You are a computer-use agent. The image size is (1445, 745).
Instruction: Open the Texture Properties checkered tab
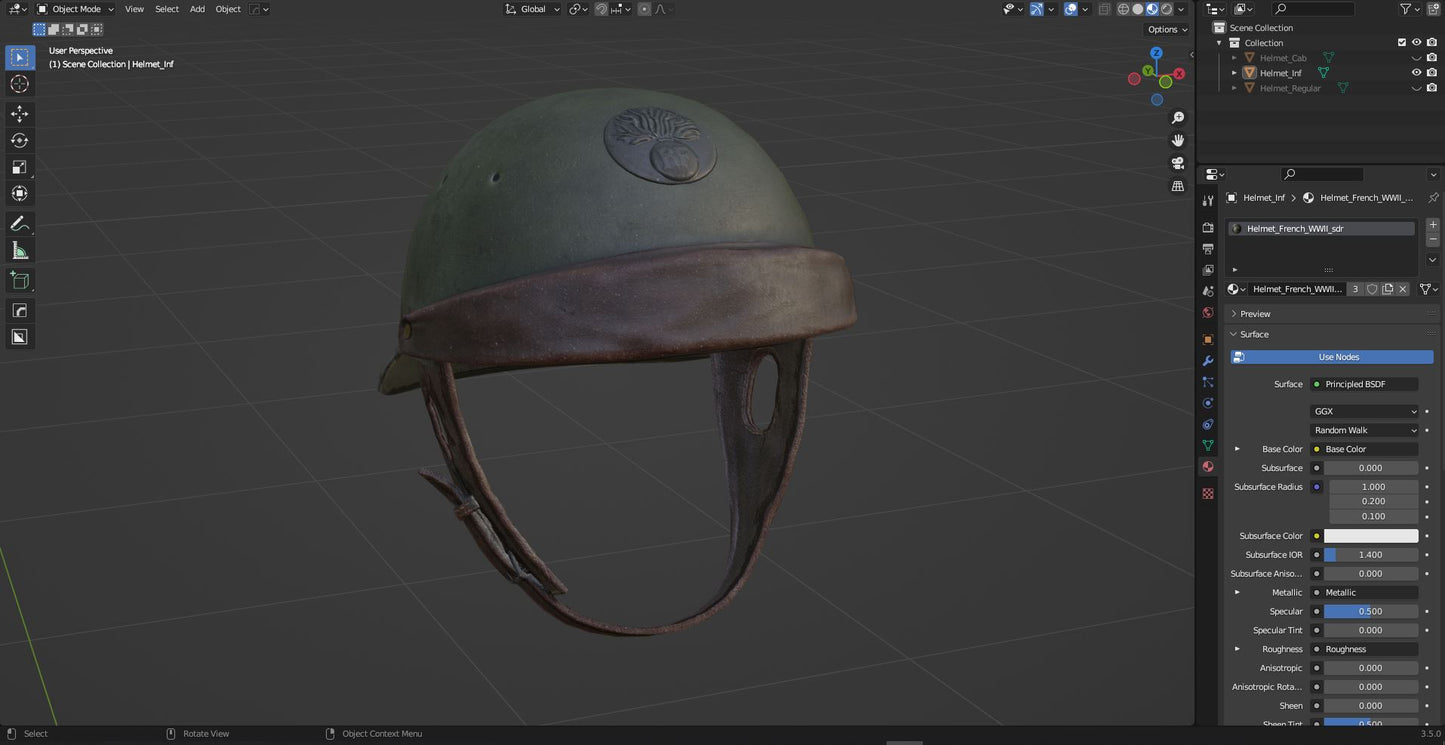click(x=1207, y=493)
